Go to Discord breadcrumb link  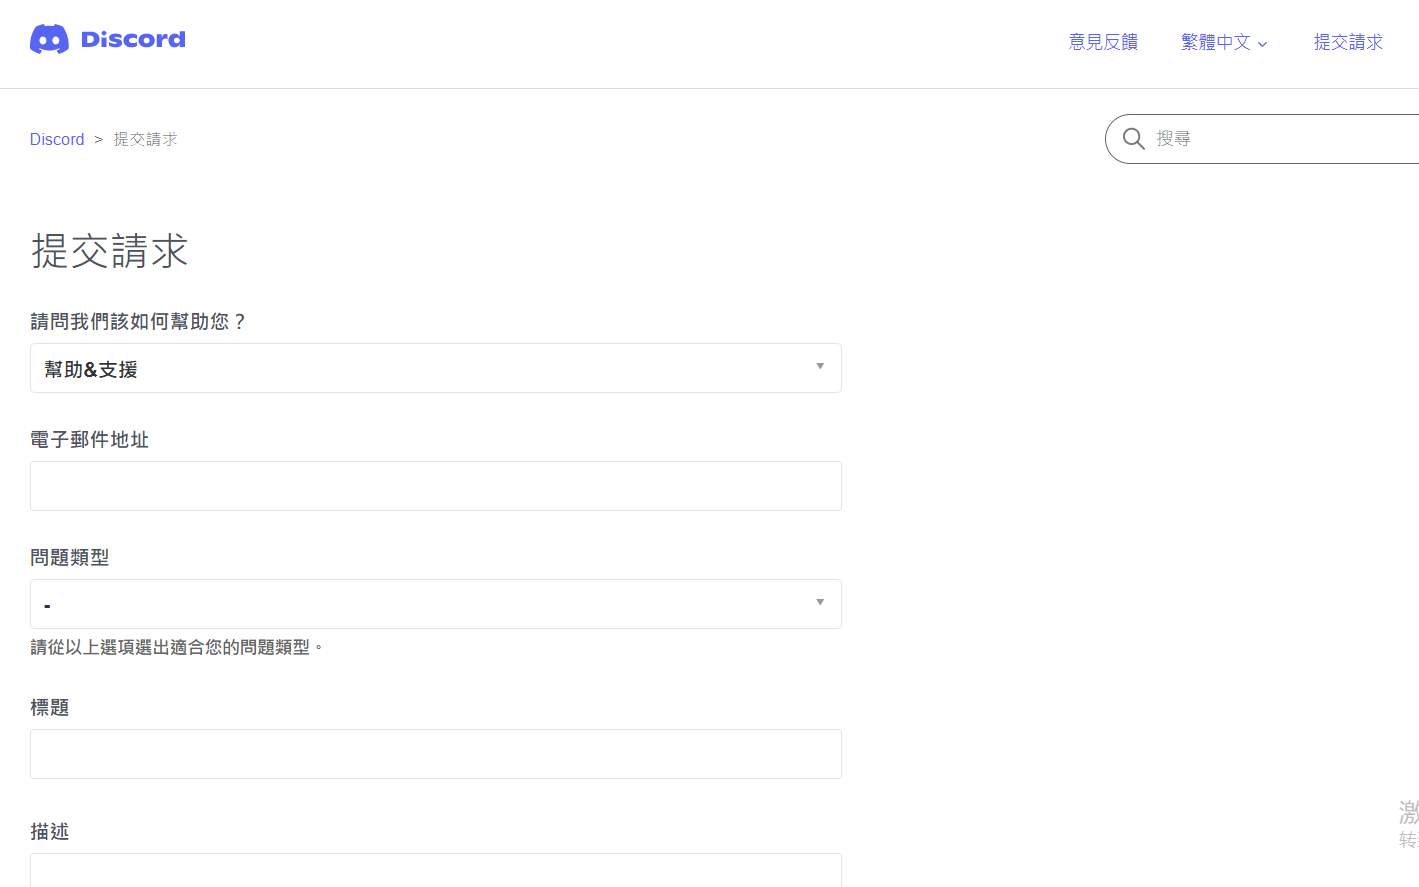pyautogui.click(x=57, y=139)
